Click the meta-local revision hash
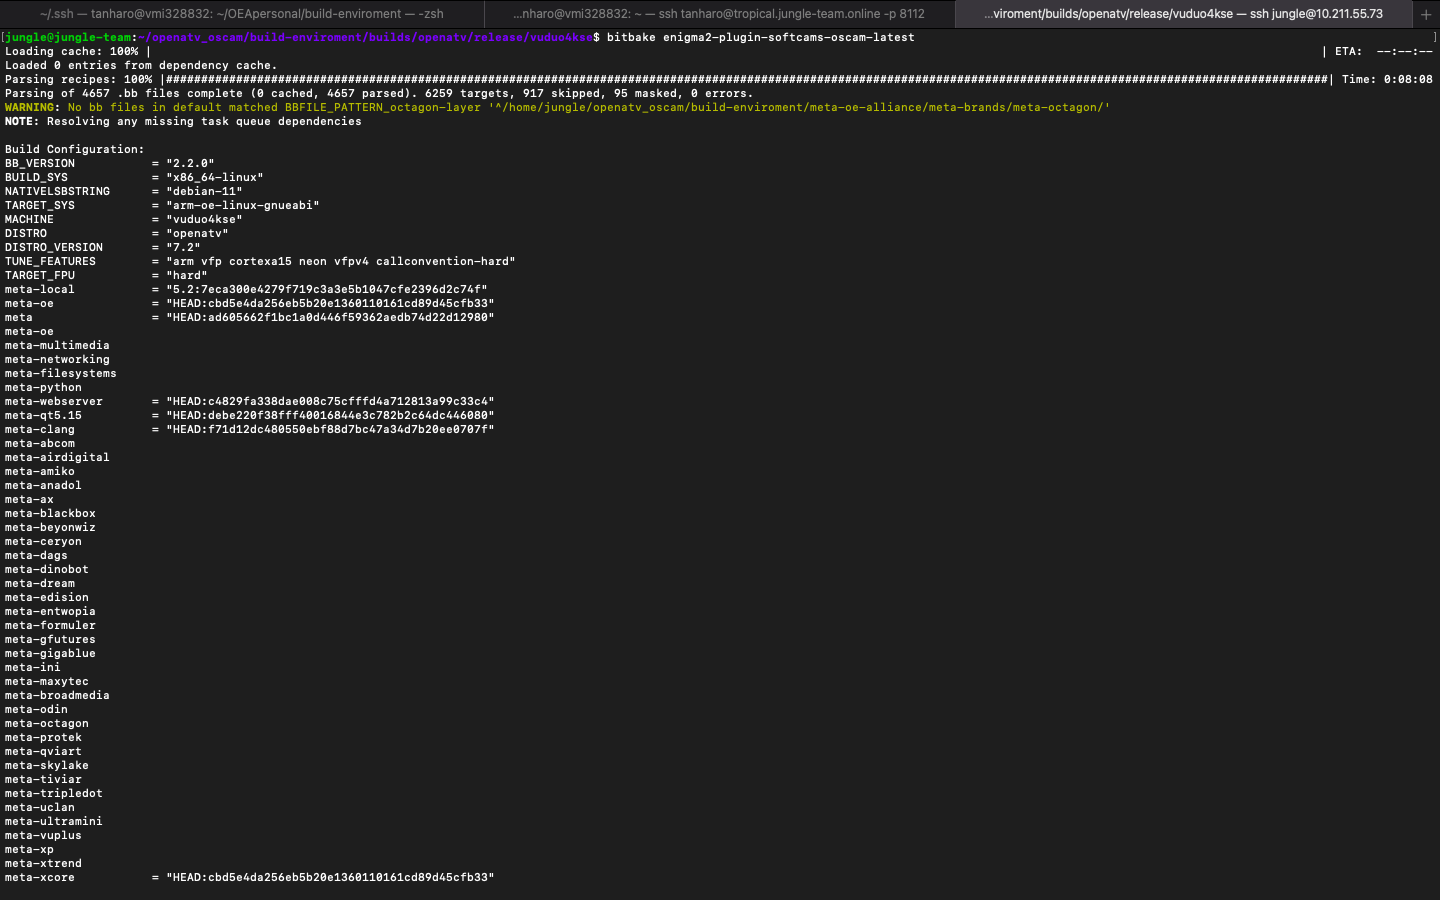Viewport: 1440px width, 900px height. 326,289
